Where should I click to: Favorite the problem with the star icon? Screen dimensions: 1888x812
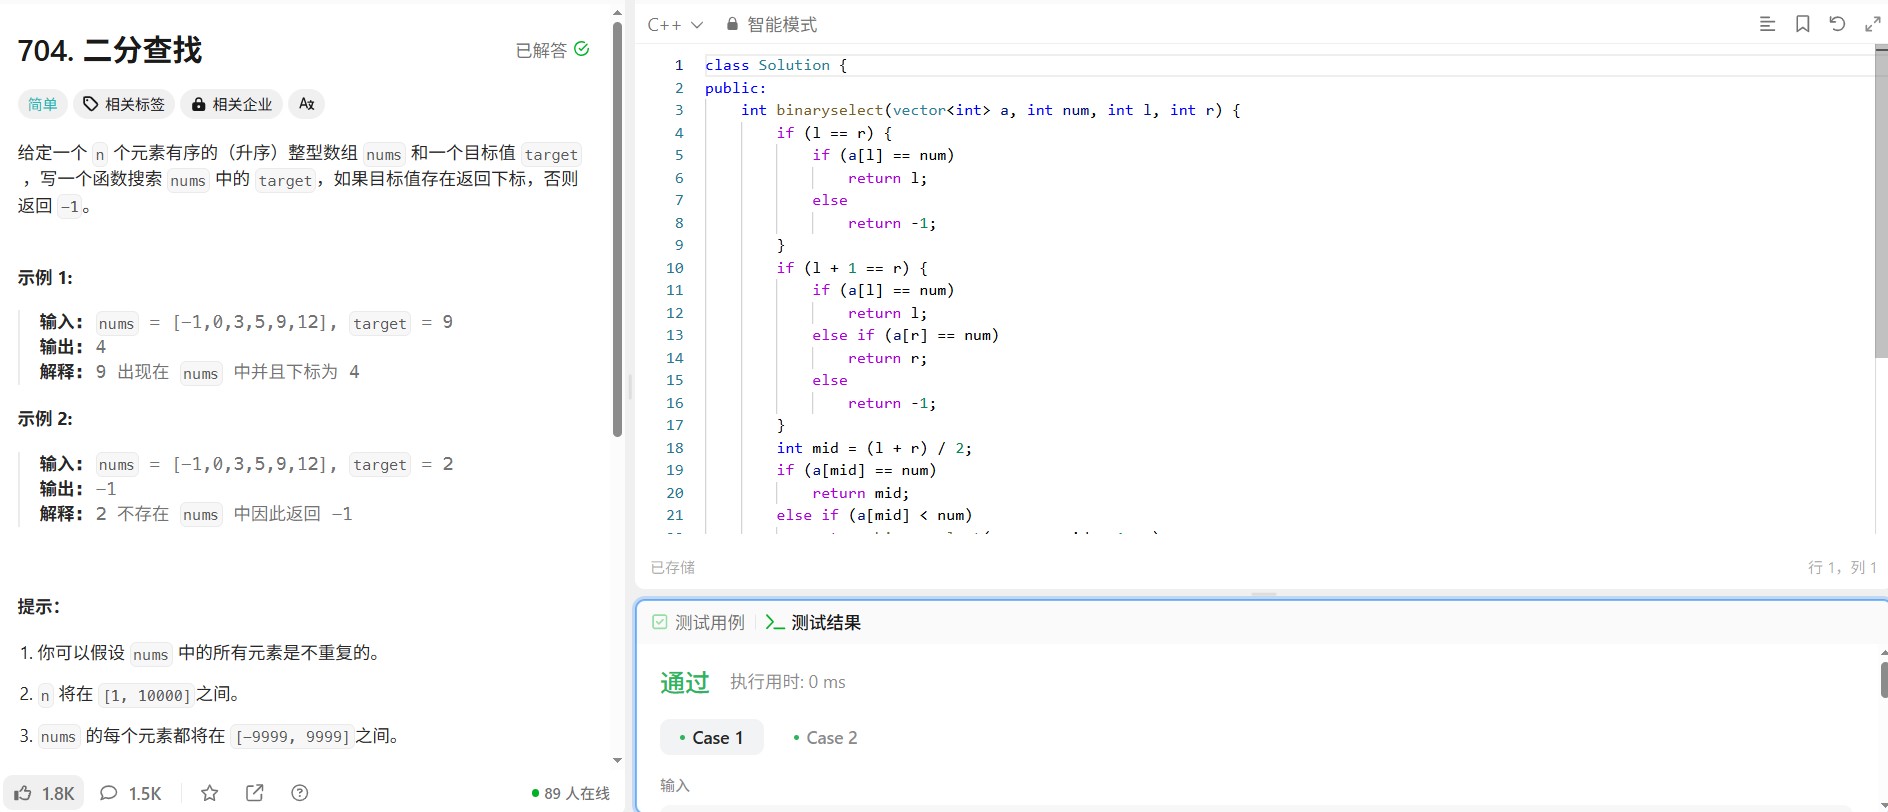click(x=209, y=793)
